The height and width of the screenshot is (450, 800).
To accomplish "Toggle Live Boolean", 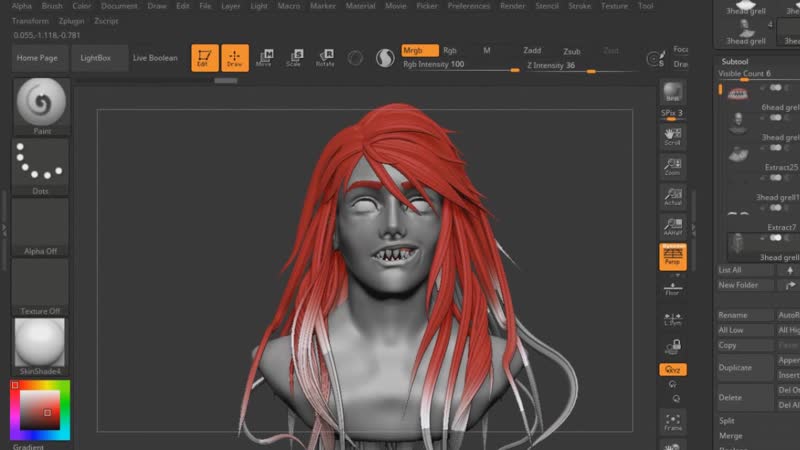I will tap(155, 58).
